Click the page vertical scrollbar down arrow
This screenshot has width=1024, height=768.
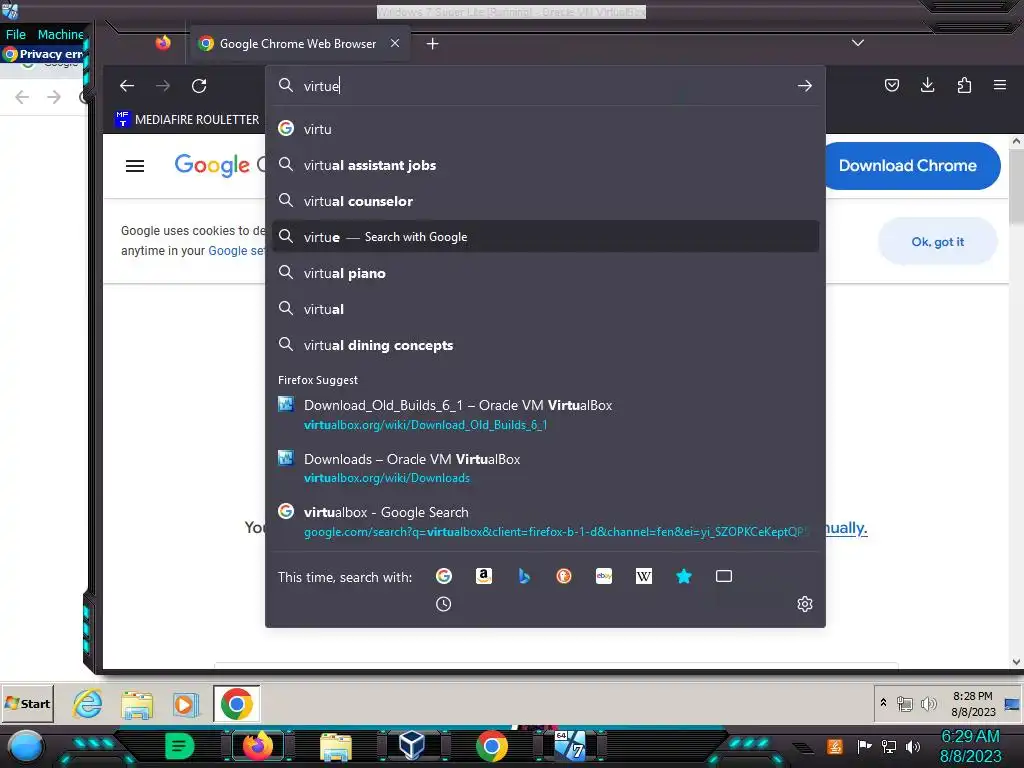pyautogui.click(x=1016, y=662)
